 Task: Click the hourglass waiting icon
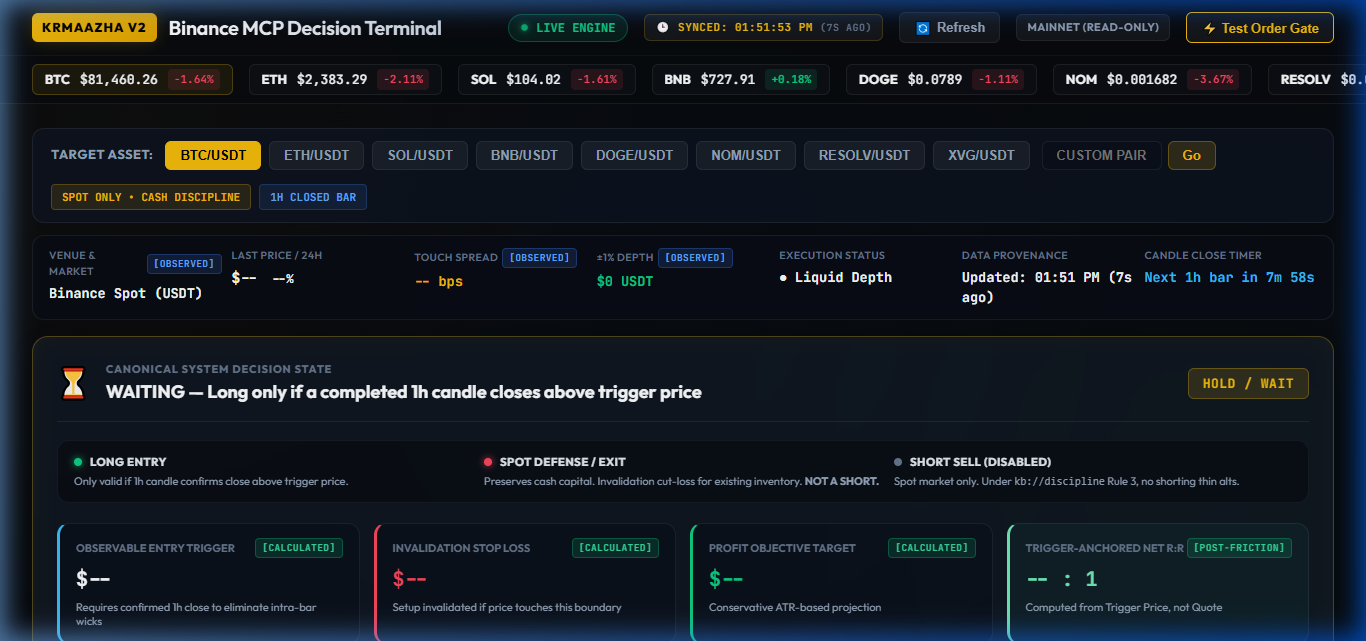click(74, 383)
